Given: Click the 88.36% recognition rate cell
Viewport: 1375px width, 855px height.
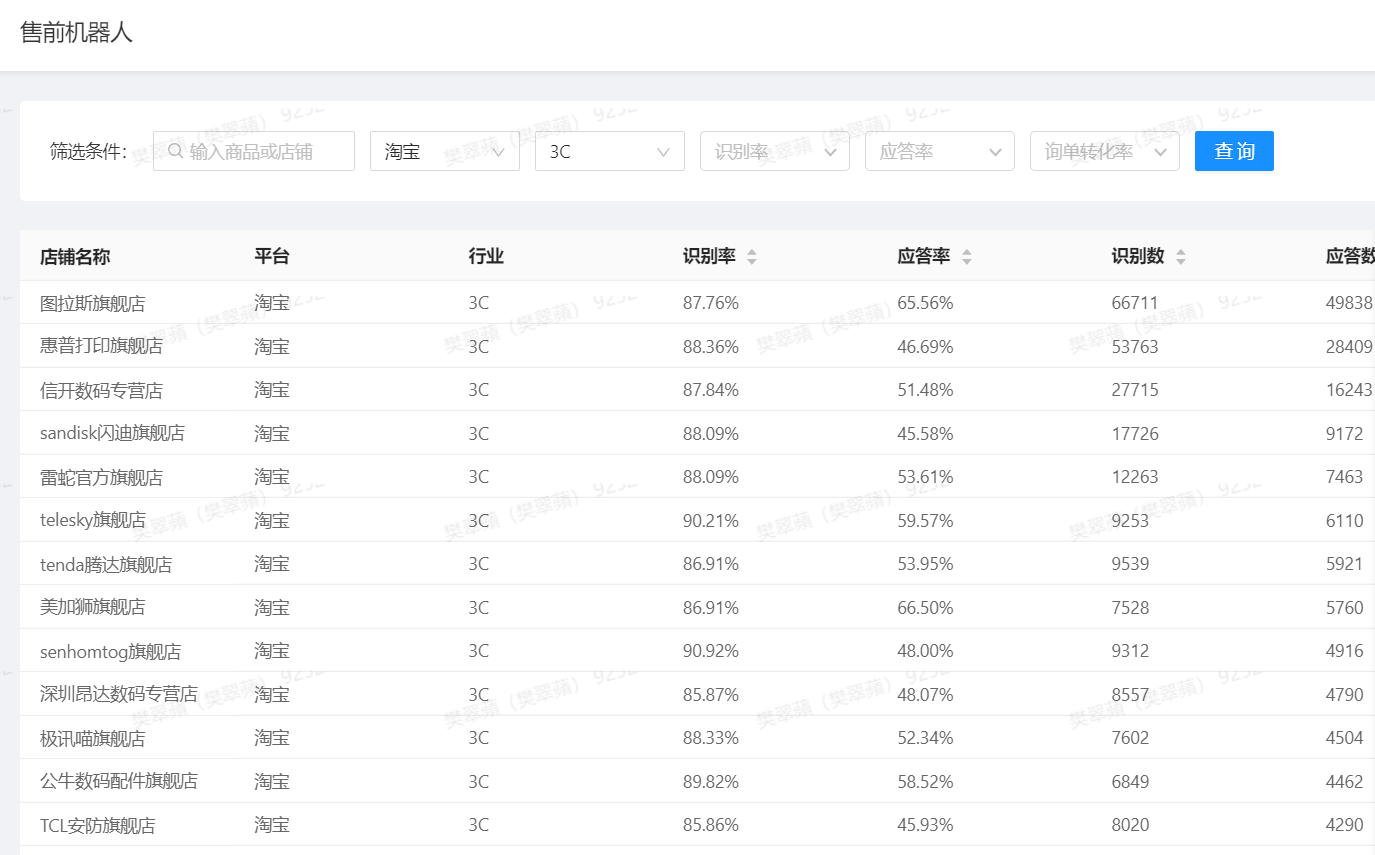Looking at the screenshot, I should (711, 347).
